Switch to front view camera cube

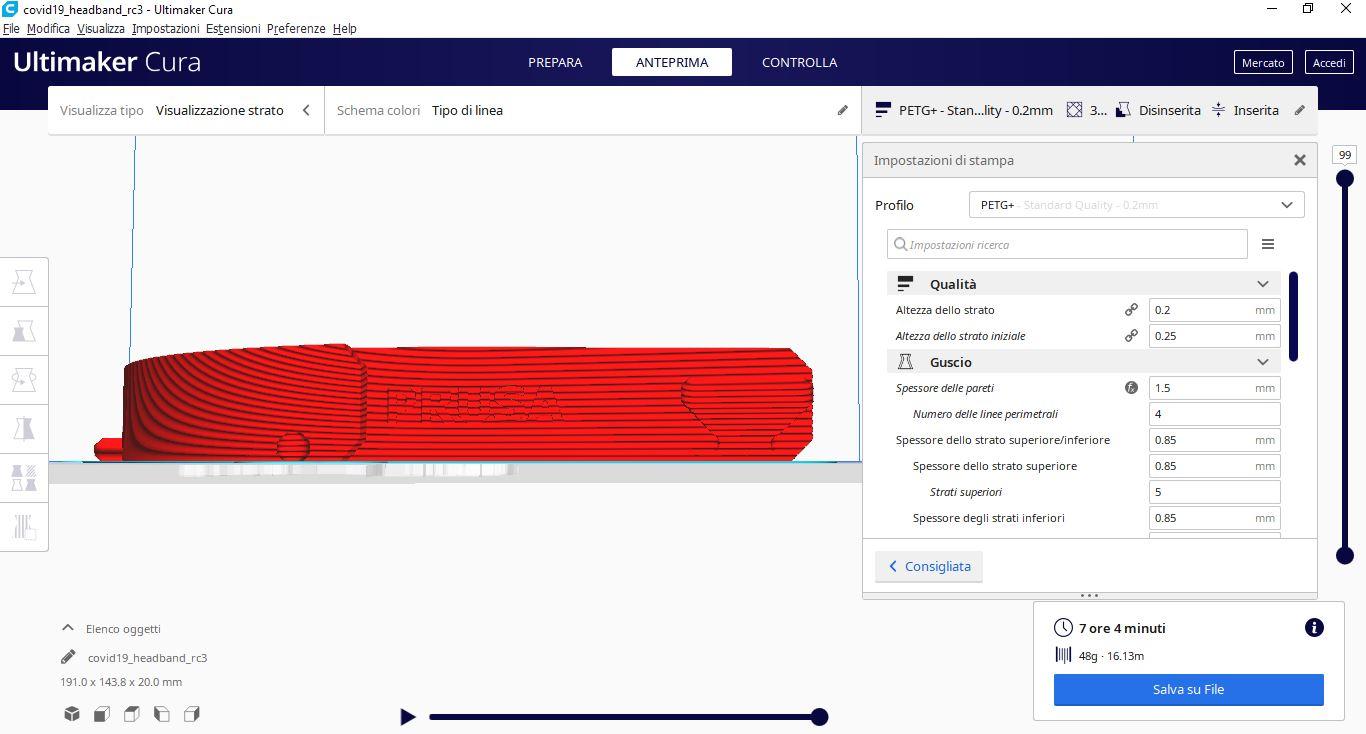(x=102, y=713)
